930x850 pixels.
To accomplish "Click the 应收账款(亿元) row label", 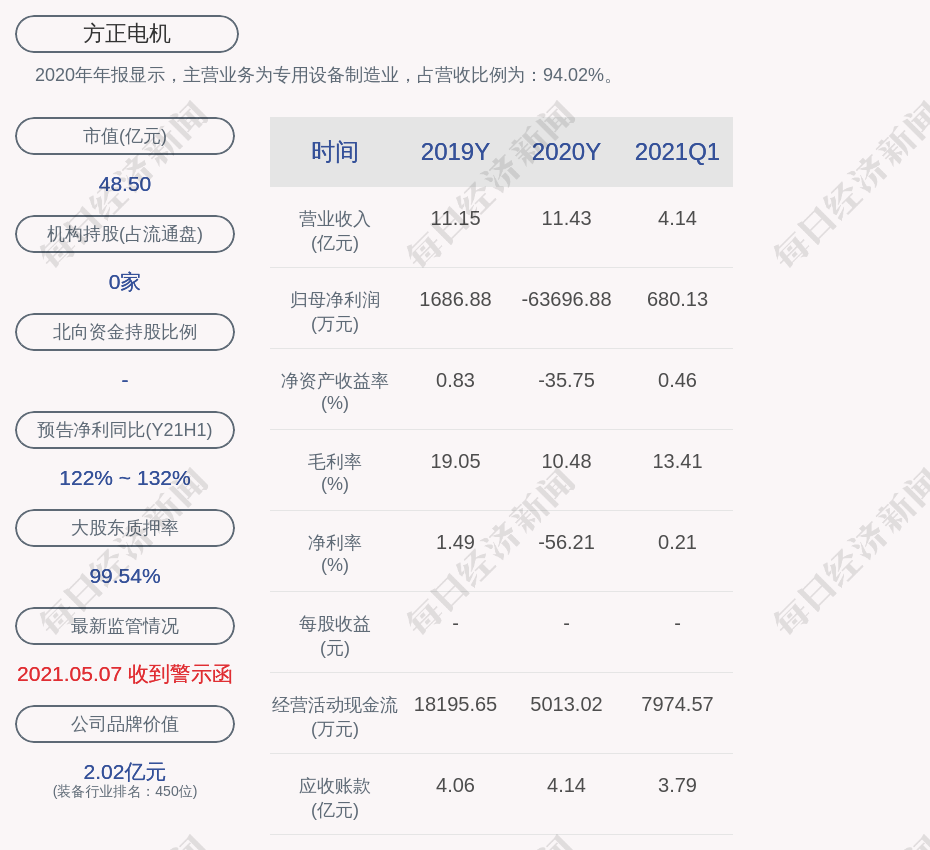I will pos(335,797).
